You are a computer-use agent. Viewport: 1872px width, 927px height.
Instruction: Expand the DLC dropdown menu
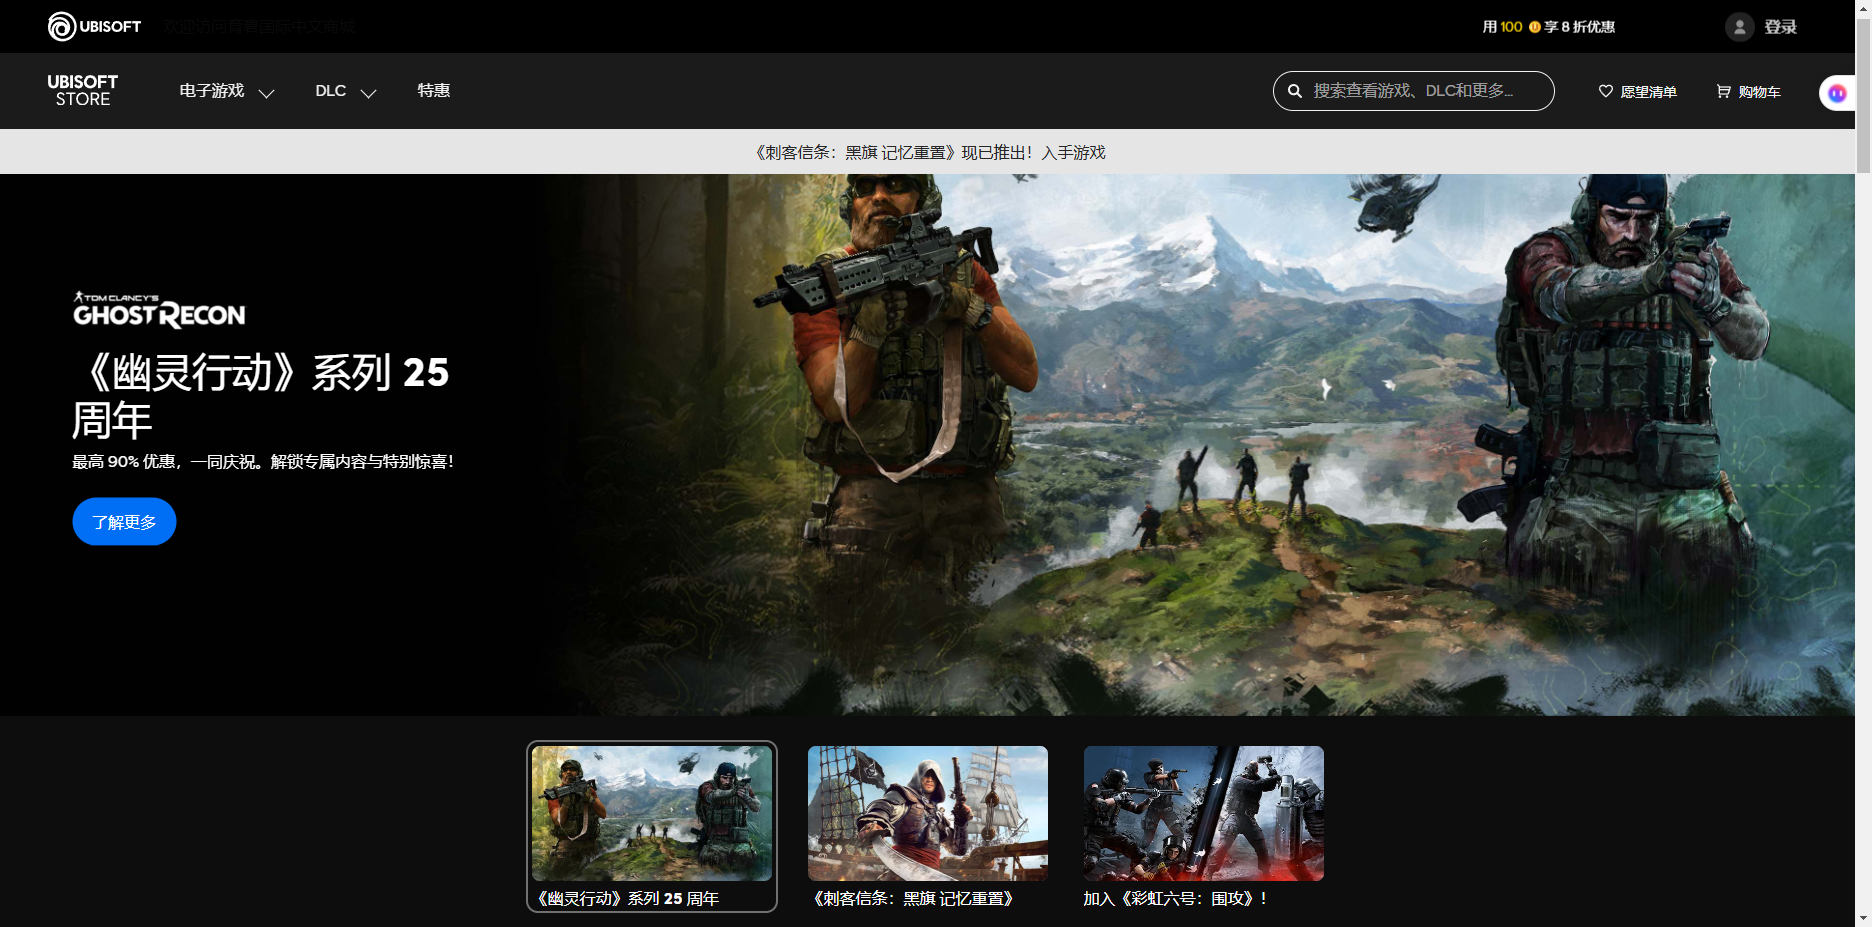(x=346, y=91)
